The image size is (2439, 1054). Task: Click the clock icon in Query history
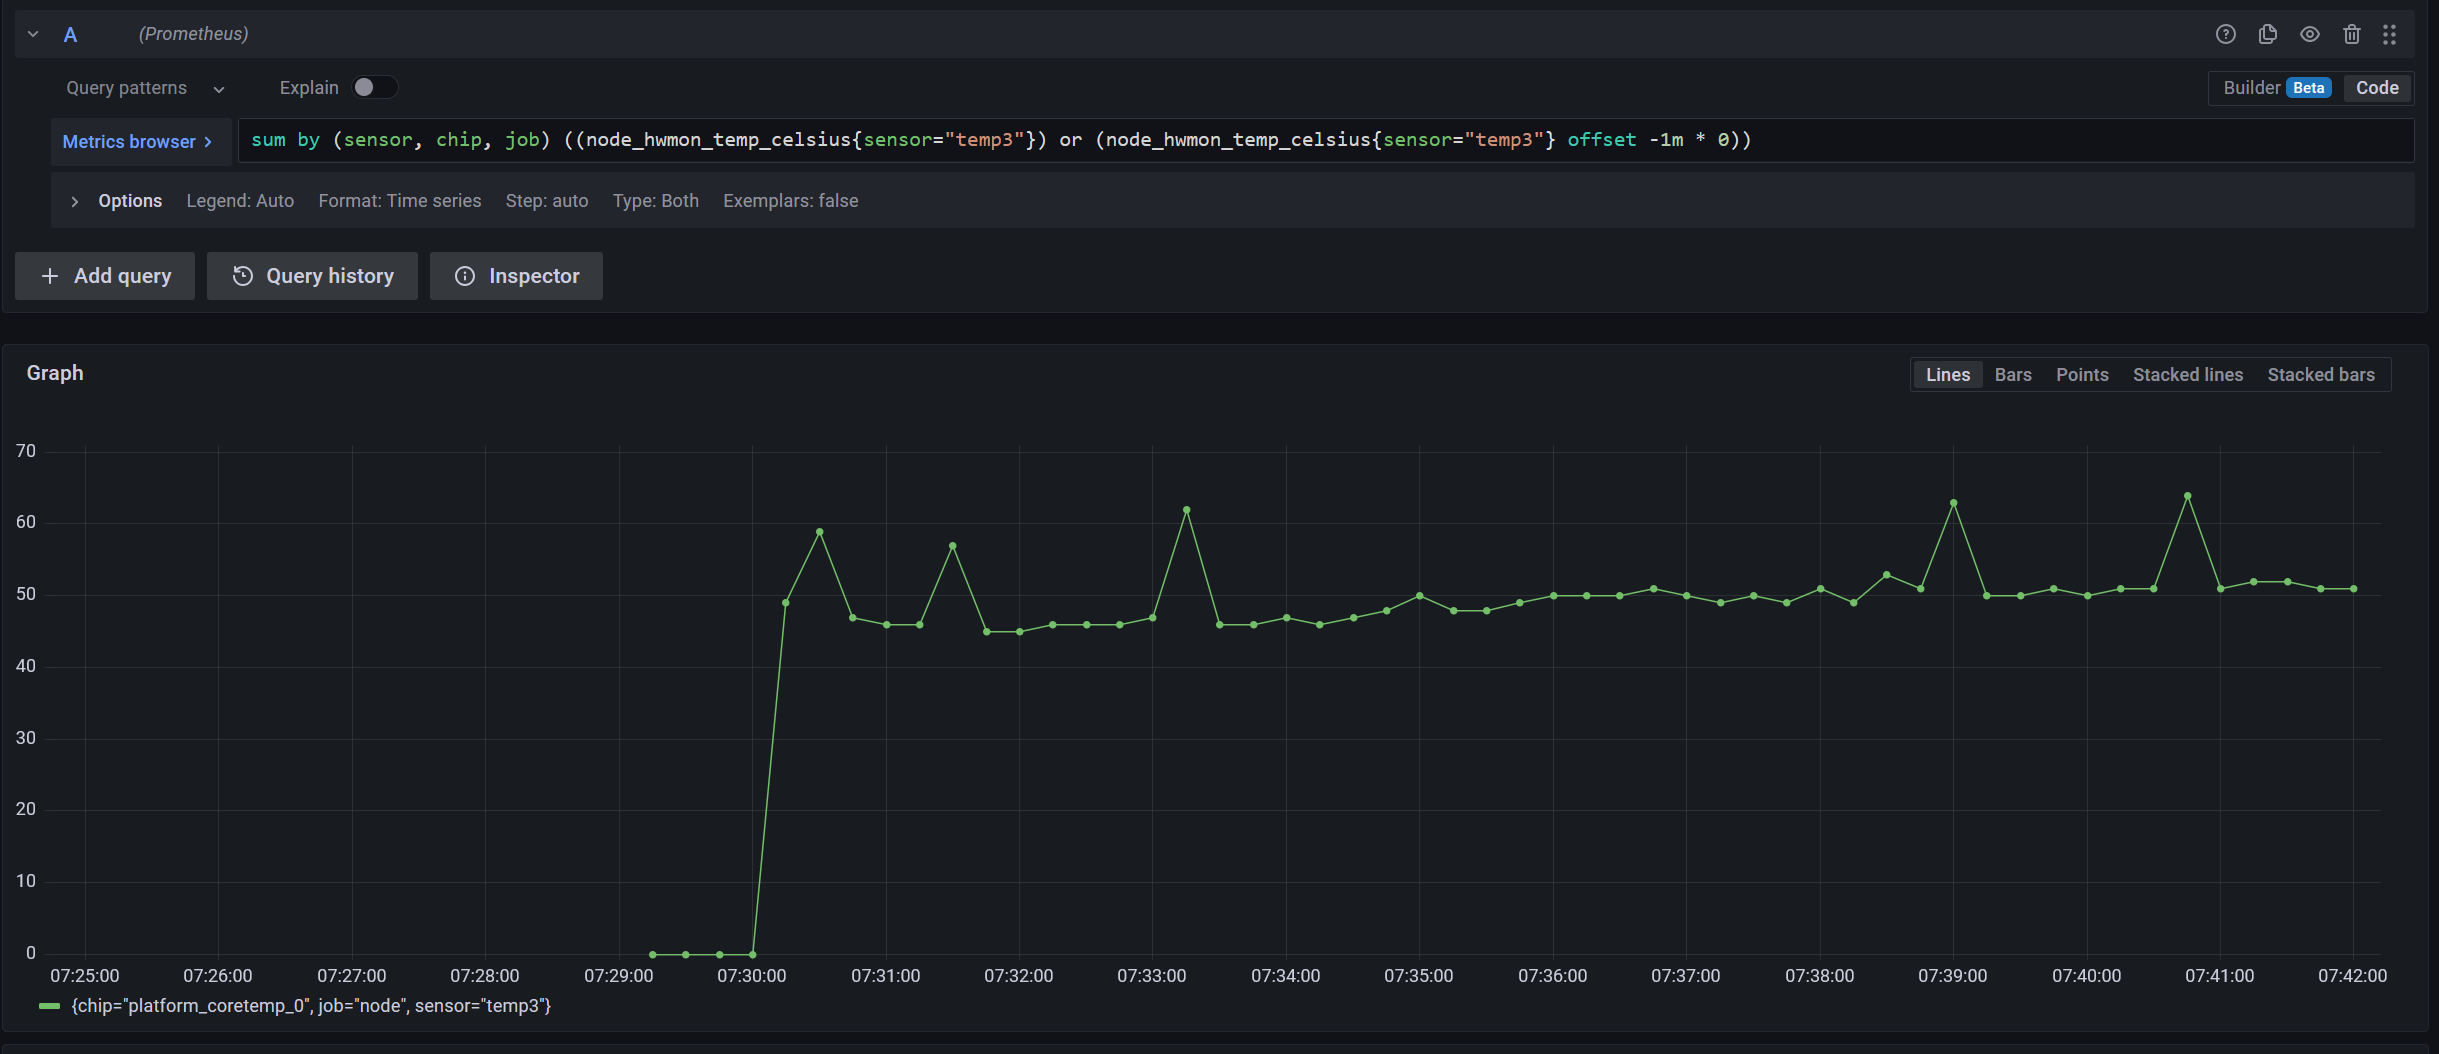click(x=242, y=276)
